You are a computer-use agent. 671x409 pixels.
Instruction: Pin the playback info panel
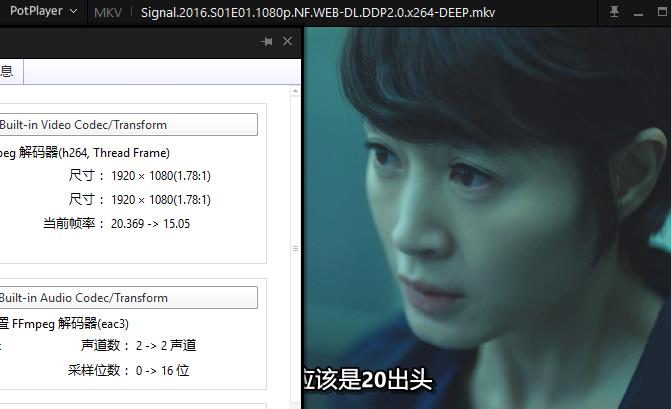[267, 41]
